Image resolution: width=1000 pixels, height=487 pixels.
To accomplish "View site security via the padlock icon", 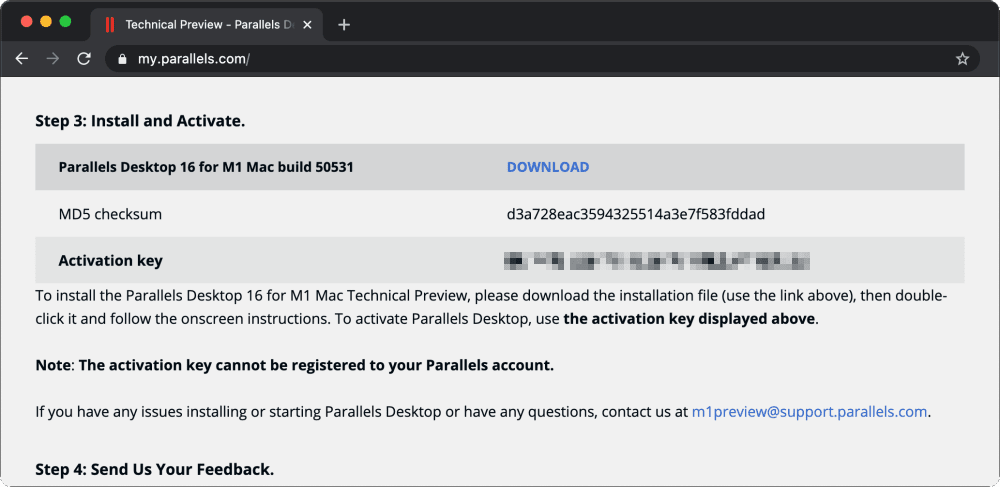I will 123,59.
